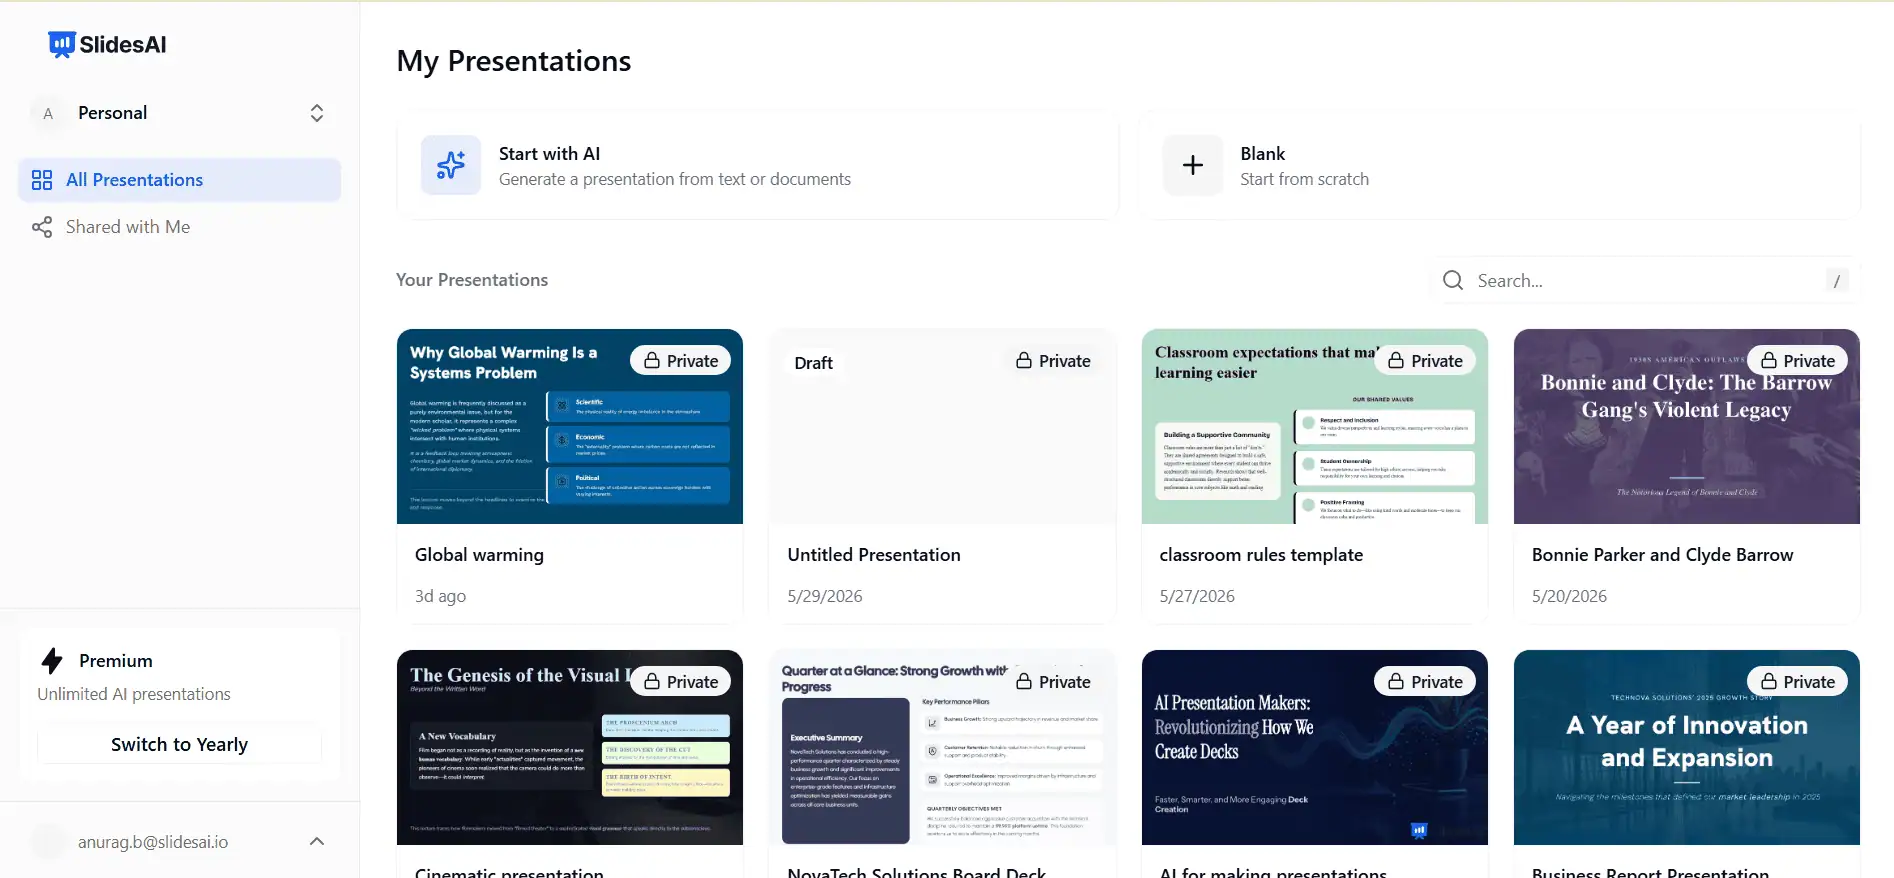Open A Year of Innovation thumbnail
Viewport: 1894px width, 878px height.
tap(1687, 748)
